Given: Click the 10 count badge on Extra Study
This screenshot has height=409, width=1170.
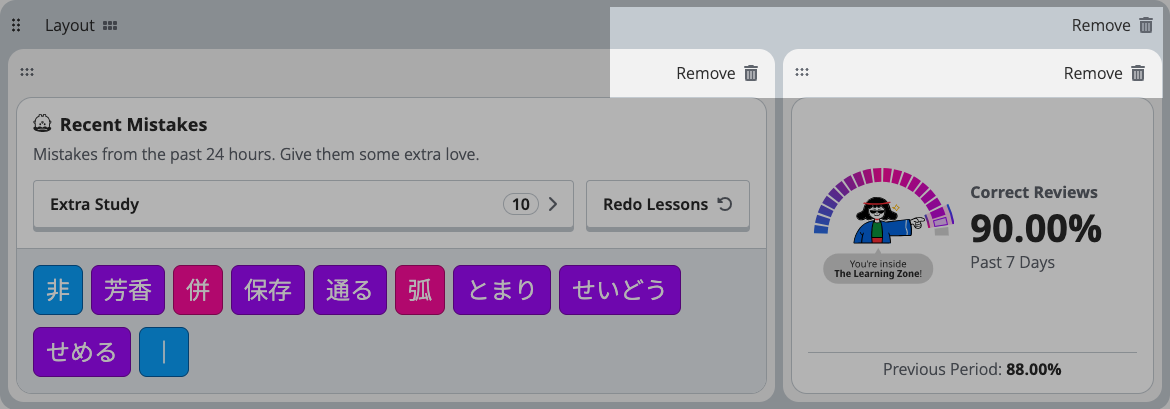Looking at the screenshot, I should [x=520, y=204].
